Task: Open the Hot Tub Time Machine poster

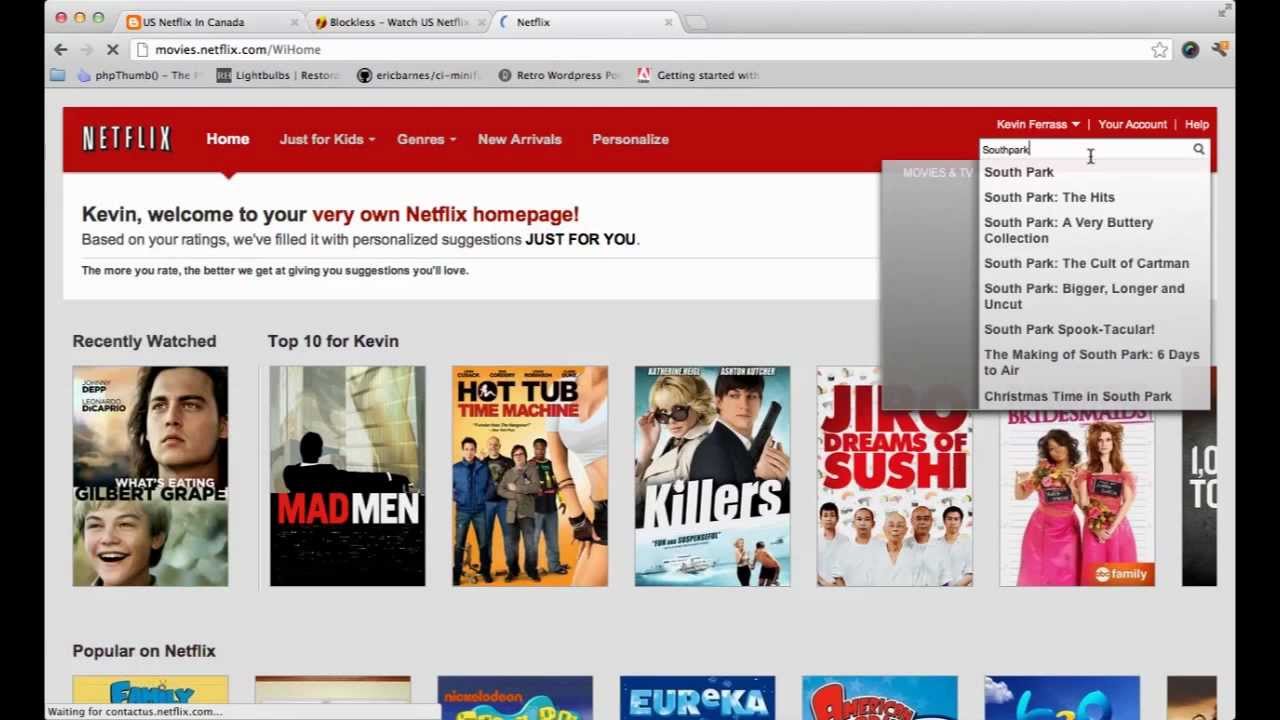Action: click(x=530, y=476)
